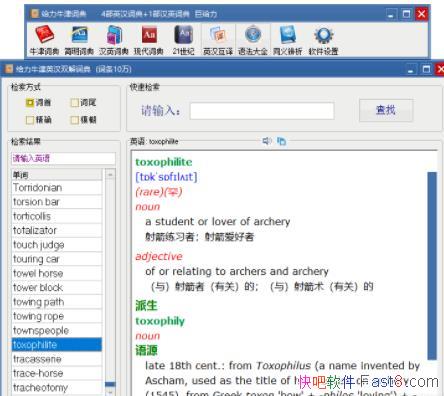The width and height of the screenshot is (444, 396).
Task: Open the 21世纪 dictionary icon
Action: (x=184, y=40)
